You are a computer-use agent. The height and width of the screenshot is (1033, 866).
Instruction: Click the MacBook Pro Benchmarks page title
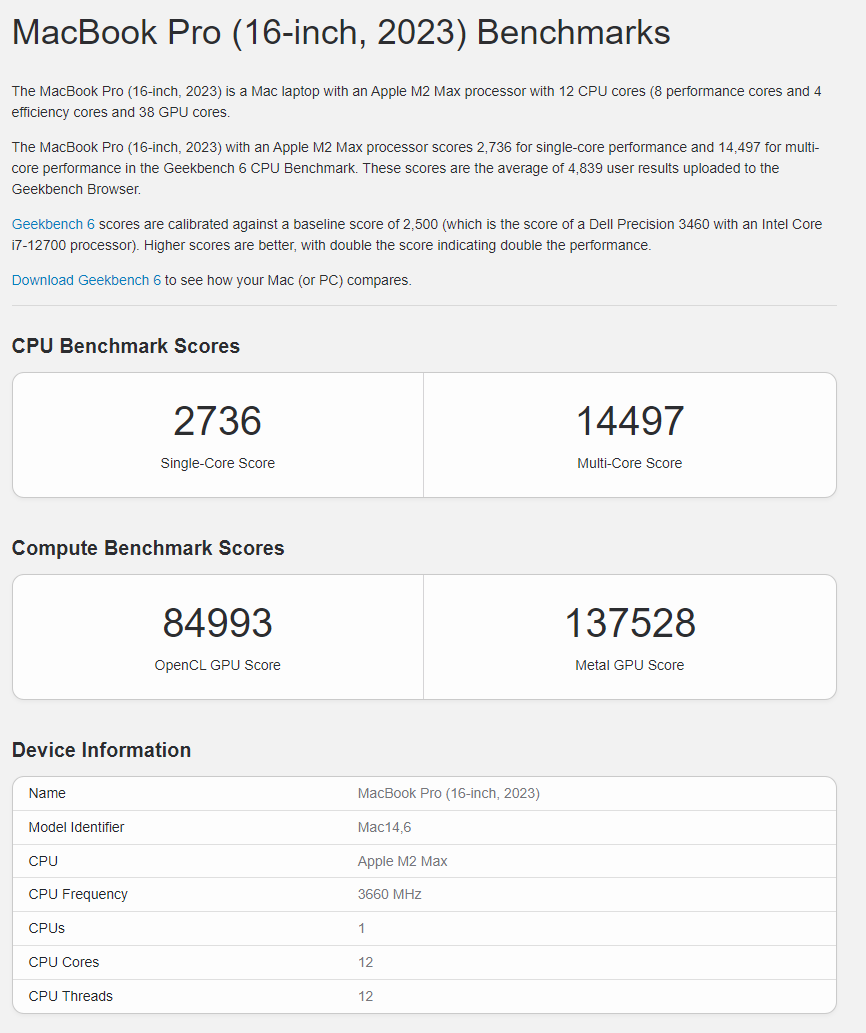(341, 32)
